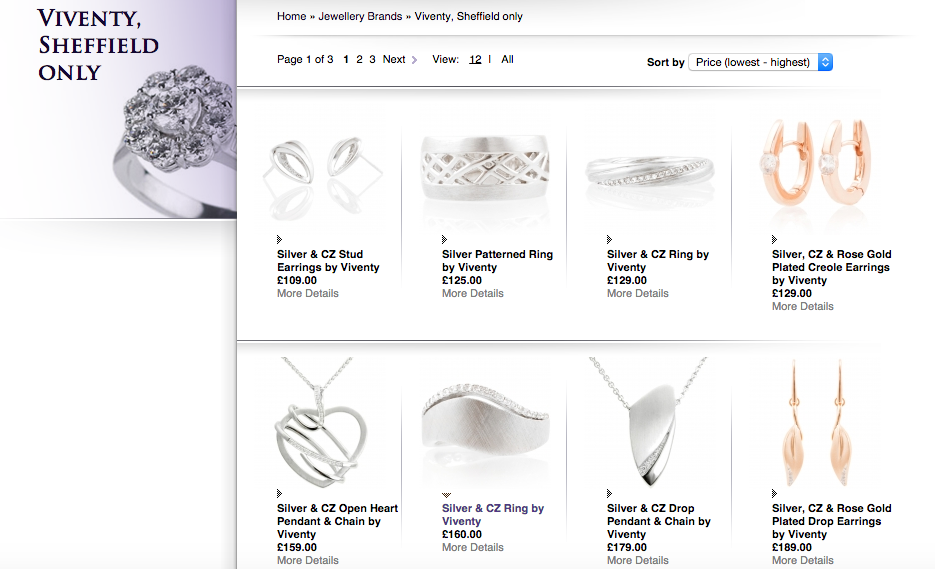Go to Jewellery Brands breadcrumb

click(x=360, y=16)
